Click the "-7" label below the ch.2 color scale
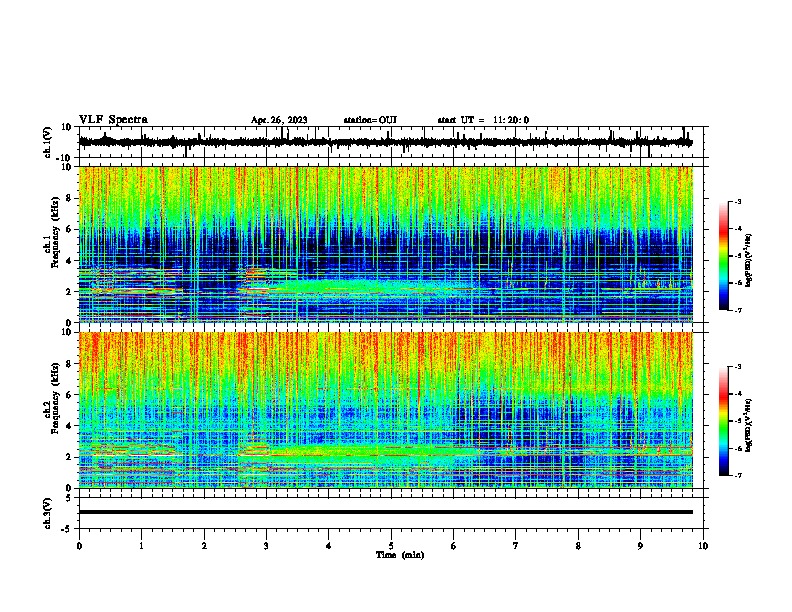 coord(738,476)
